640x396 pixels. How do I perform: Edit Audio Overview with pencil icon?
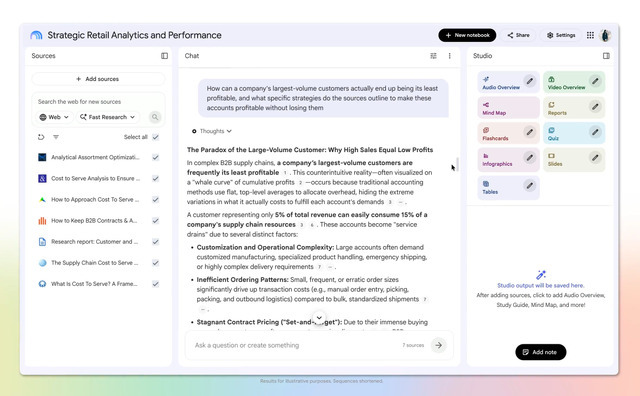529,81
